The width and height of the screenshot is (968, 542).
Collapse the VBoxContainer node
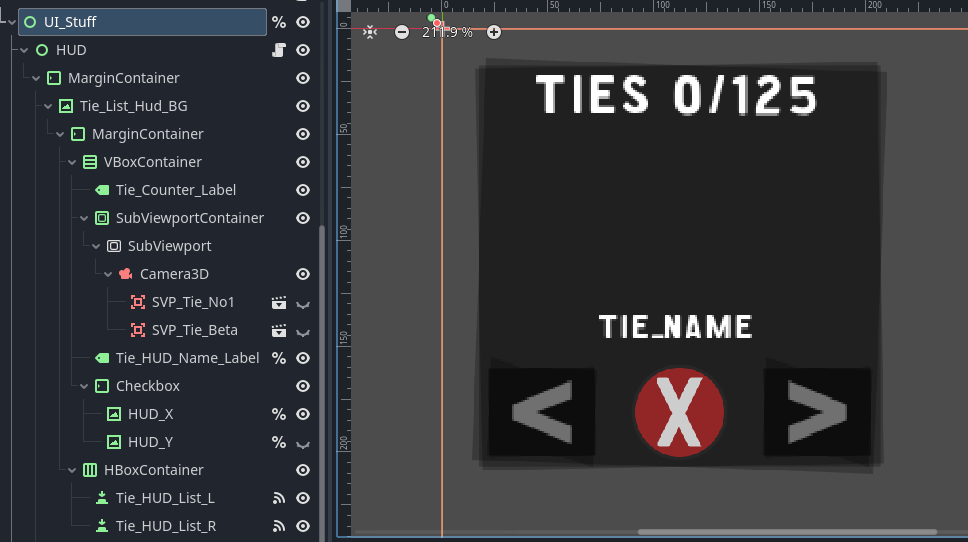[72, 162]
